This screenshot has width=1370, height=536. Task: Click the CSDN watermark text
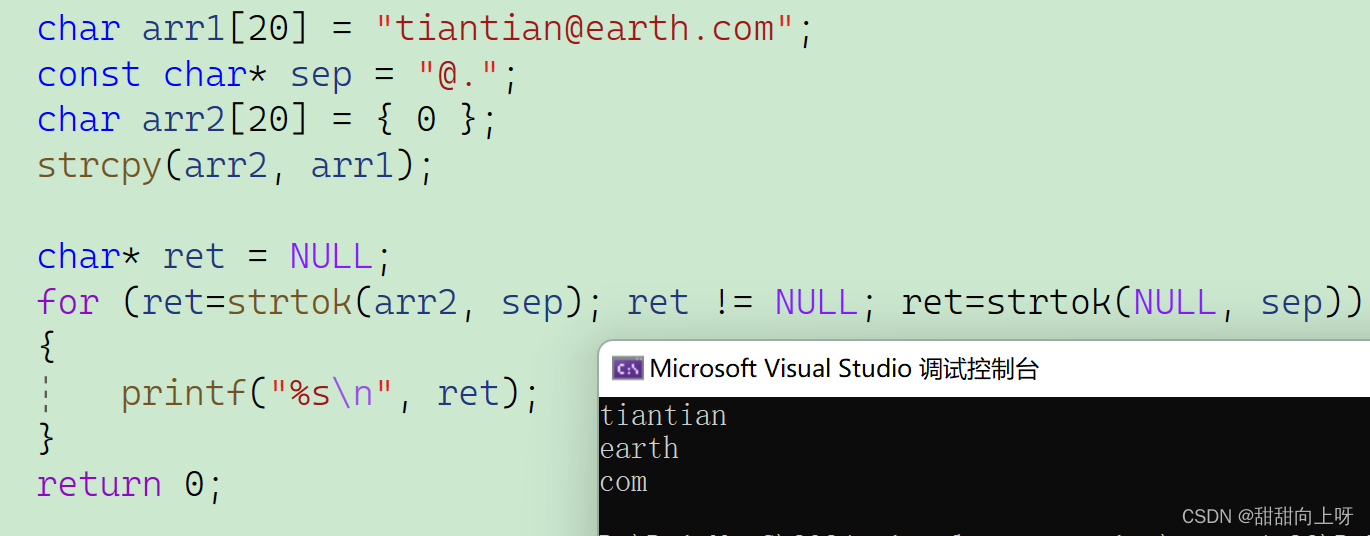point(1266,516)
